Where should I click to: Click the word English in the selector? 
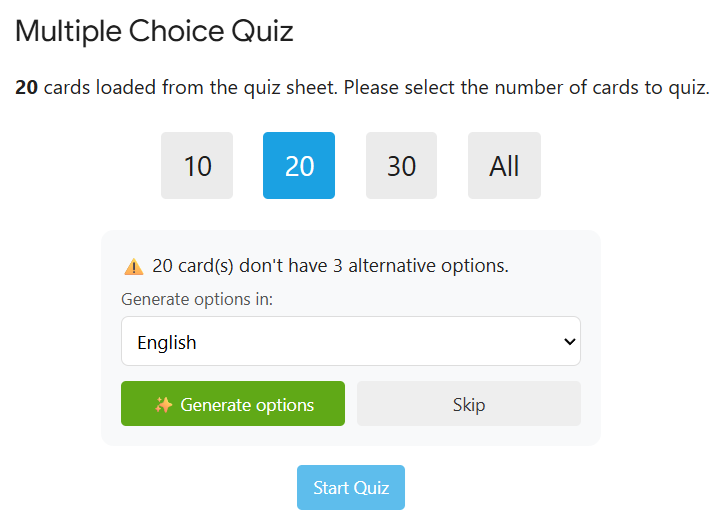tap(167, 343)
